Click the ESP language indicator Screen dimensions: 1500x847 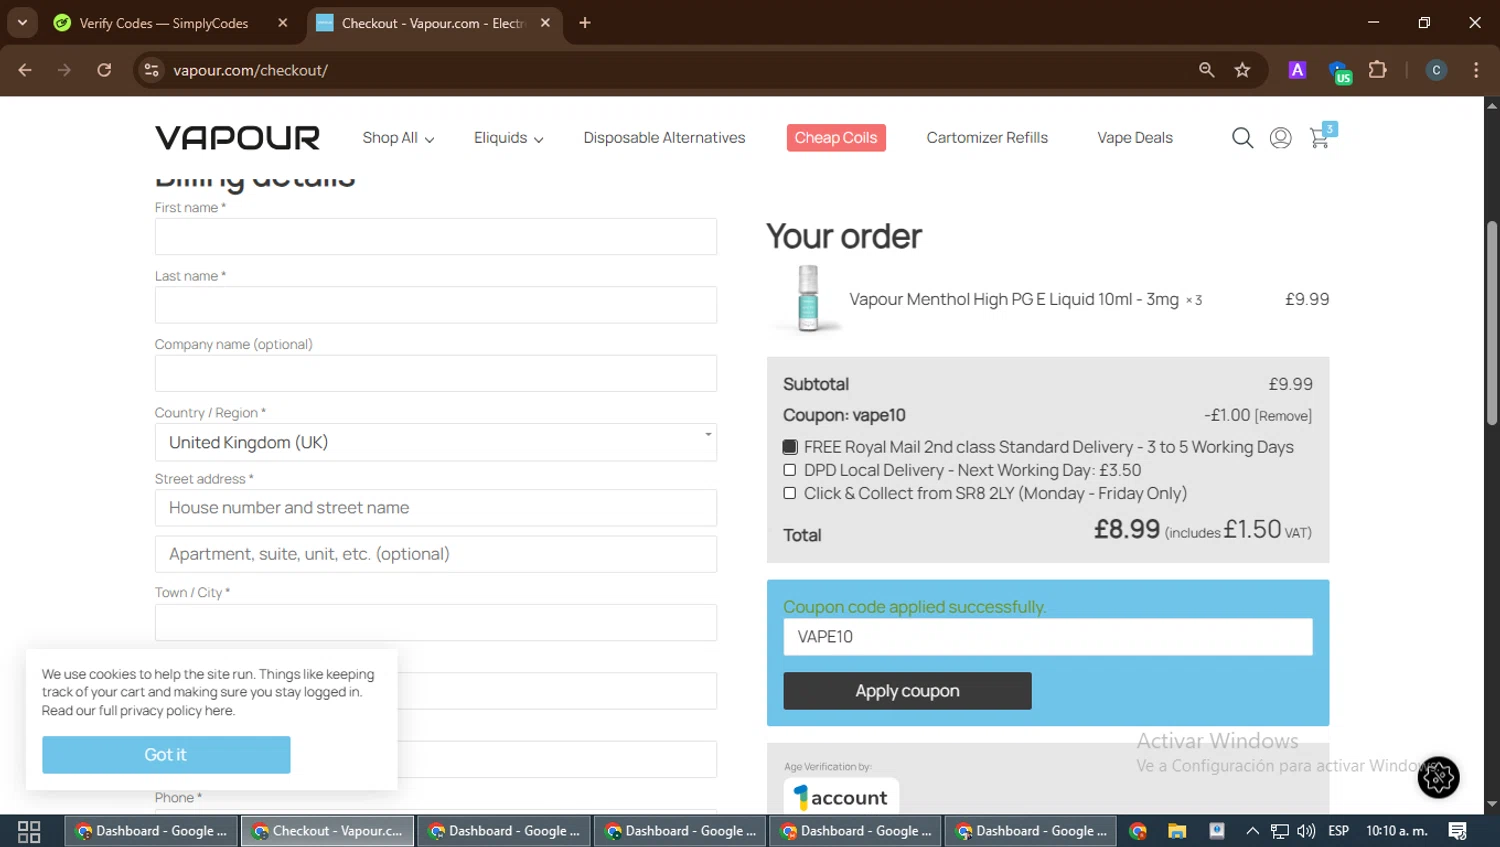click(x=1338, y=831)
